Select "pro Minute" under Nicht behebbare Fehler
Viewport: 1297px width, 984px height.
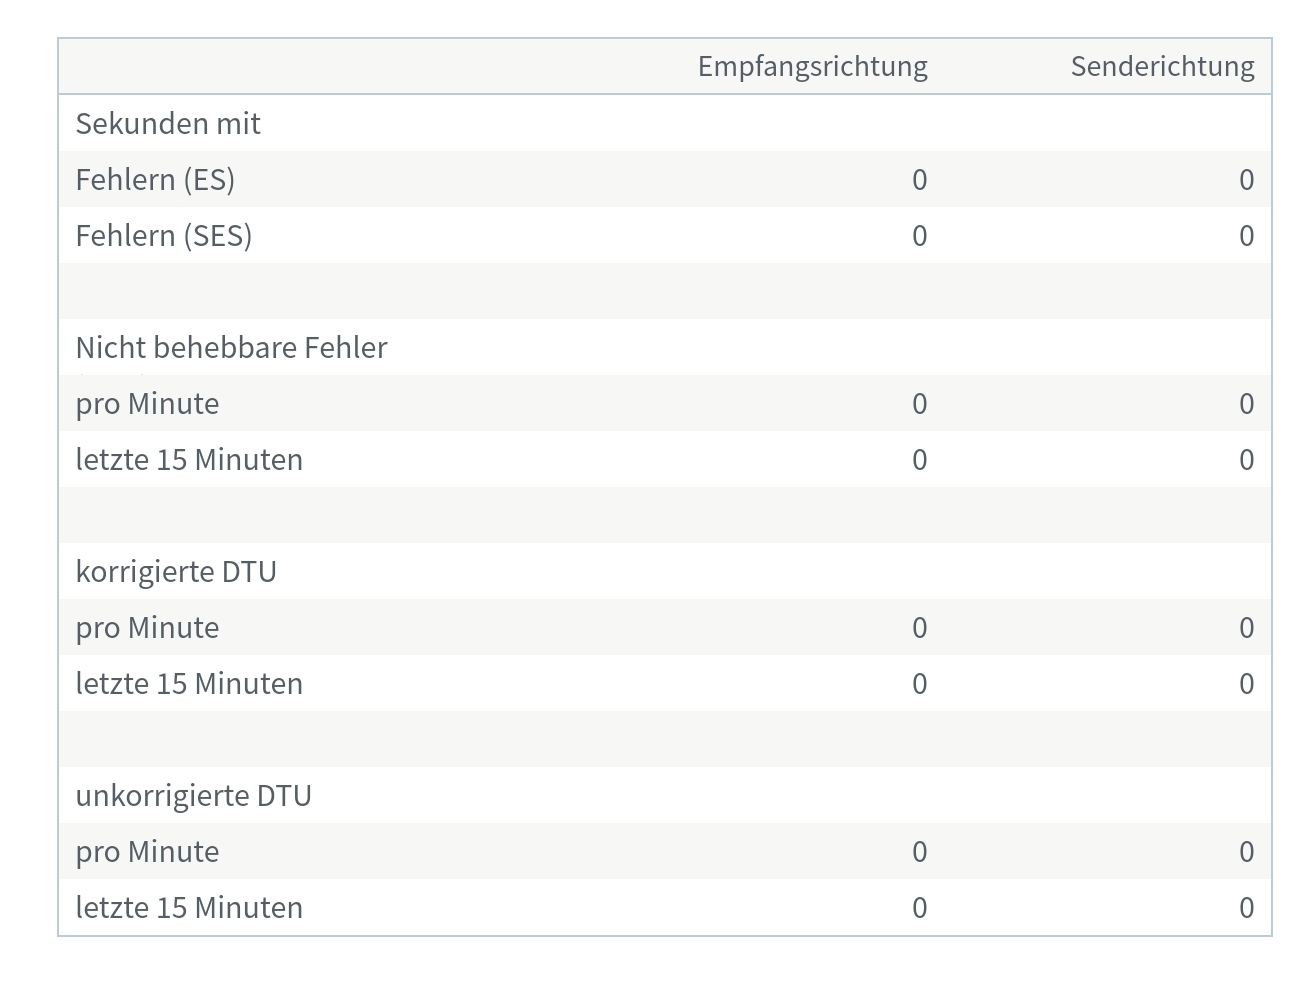tap(147, 403)
